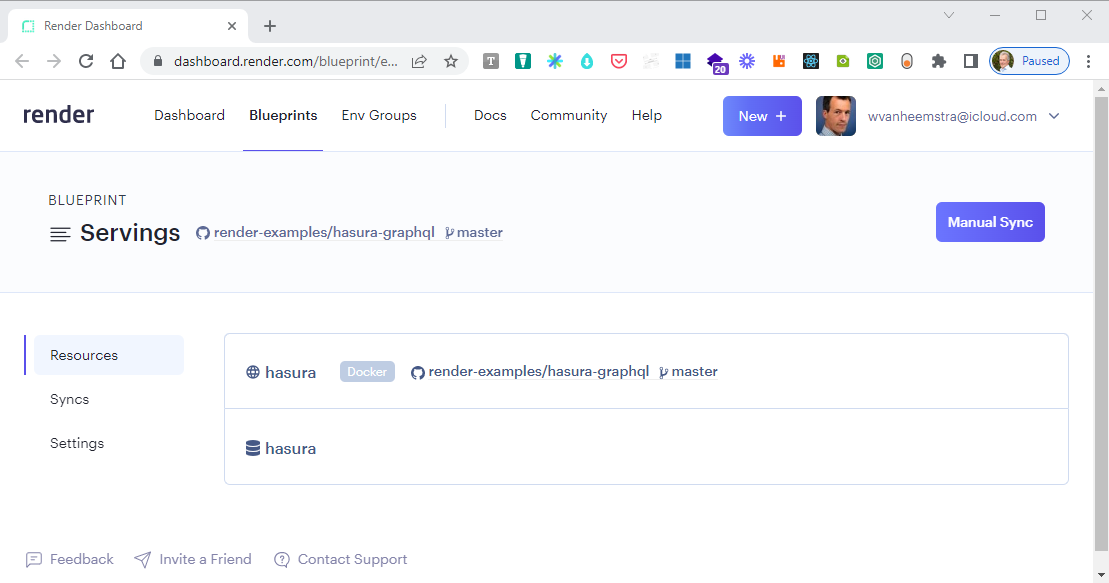Screen dimensions: 1109x583
Task: Select the globe icon beside the hasura service
Action: 251,371
